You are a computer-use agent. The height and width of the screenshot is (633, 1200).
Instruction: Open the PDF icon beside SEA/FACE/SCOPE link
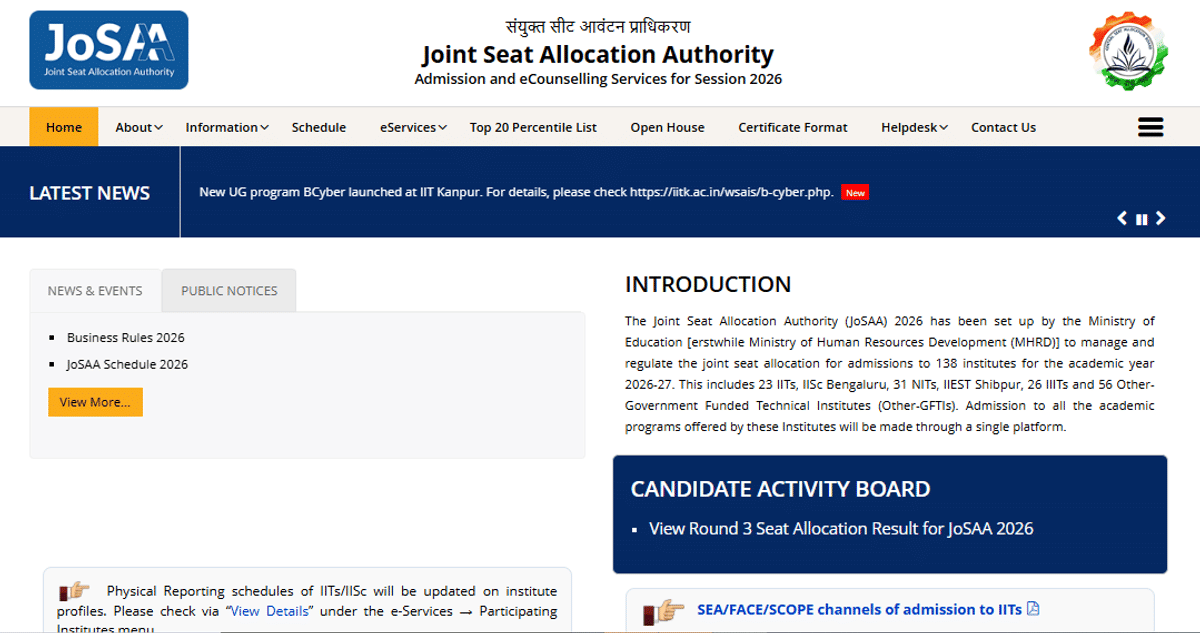(x=1033, y=609)
